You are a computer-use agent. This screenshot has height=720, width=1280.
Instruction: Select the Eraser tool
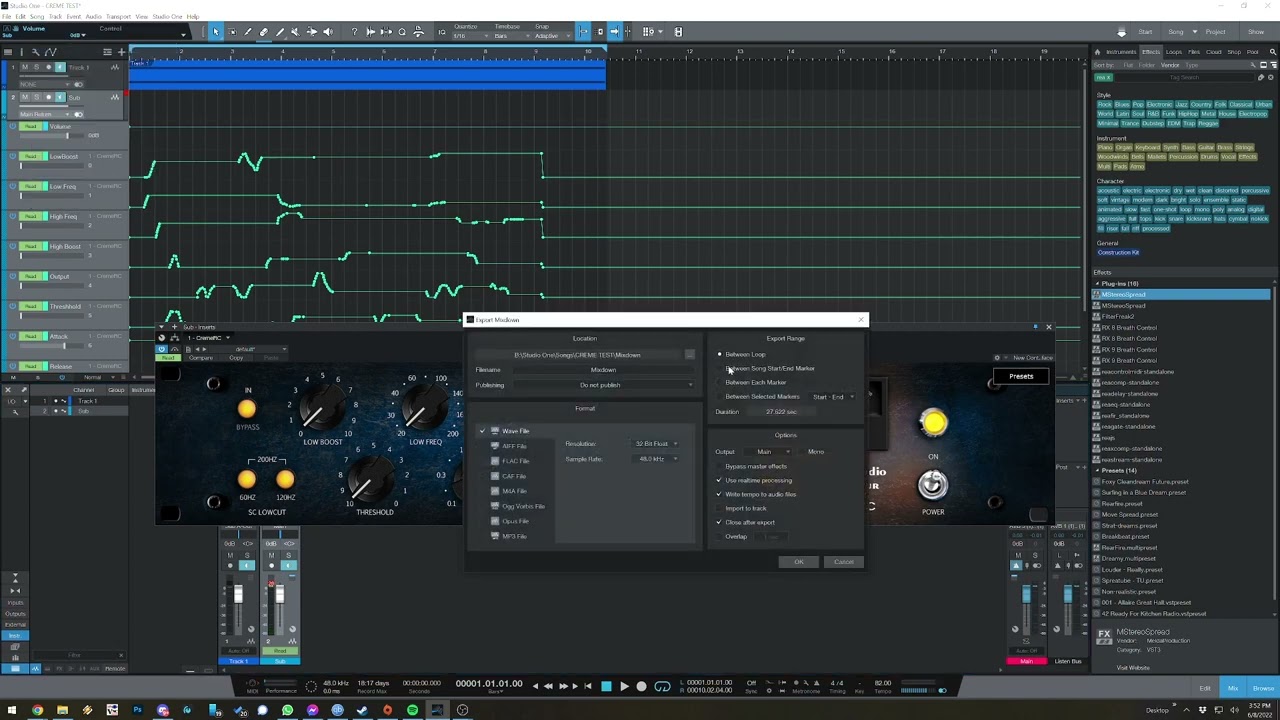tap(264, 32)
